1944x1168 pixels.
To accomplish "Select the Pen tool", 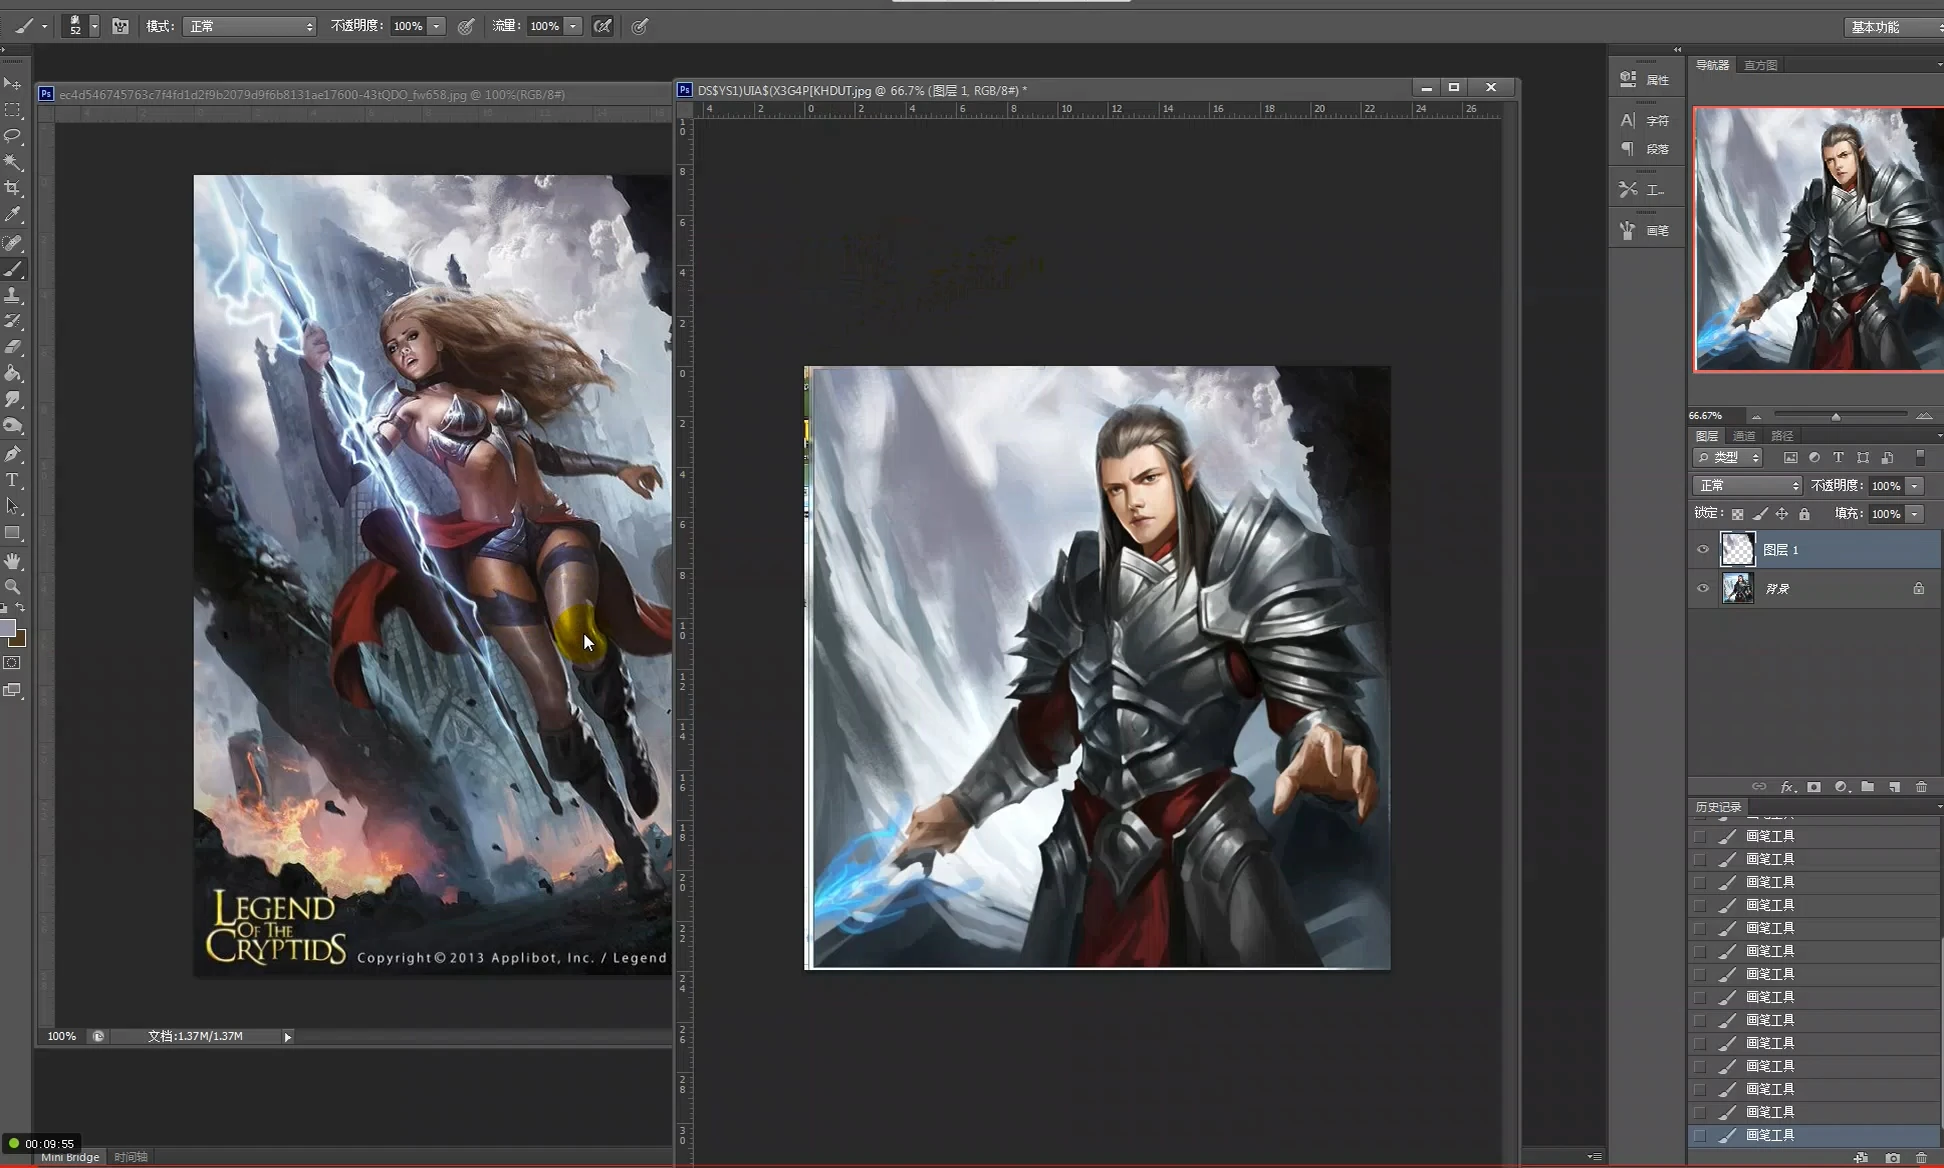I will click(13, 454).
